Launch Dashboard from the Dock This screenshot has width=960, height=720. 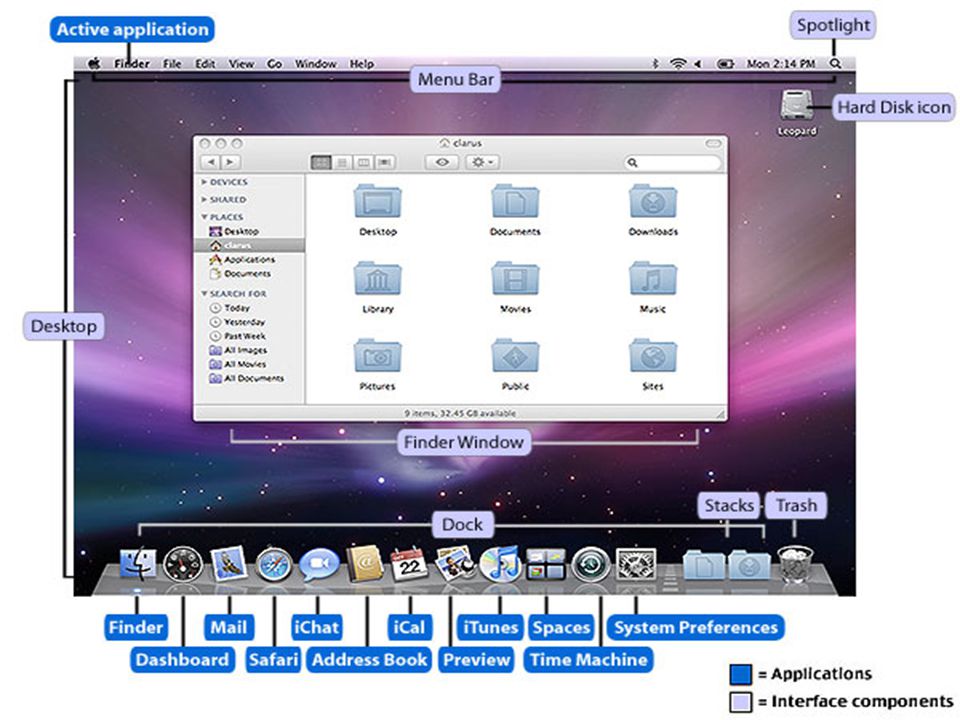(x=182, y=564)
